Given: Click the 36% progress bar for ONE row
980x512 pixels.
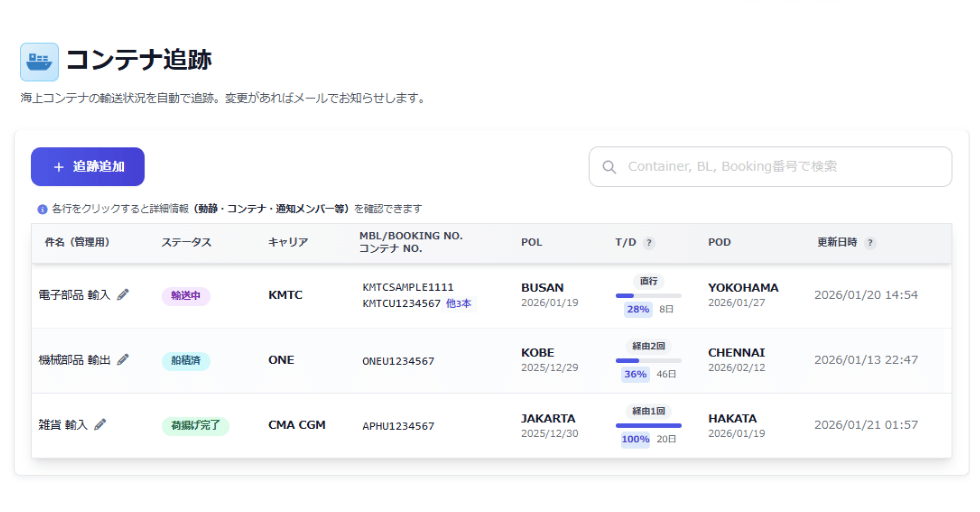Looking at the screenshot, I should pyautogui.click(x=648, y=361).
